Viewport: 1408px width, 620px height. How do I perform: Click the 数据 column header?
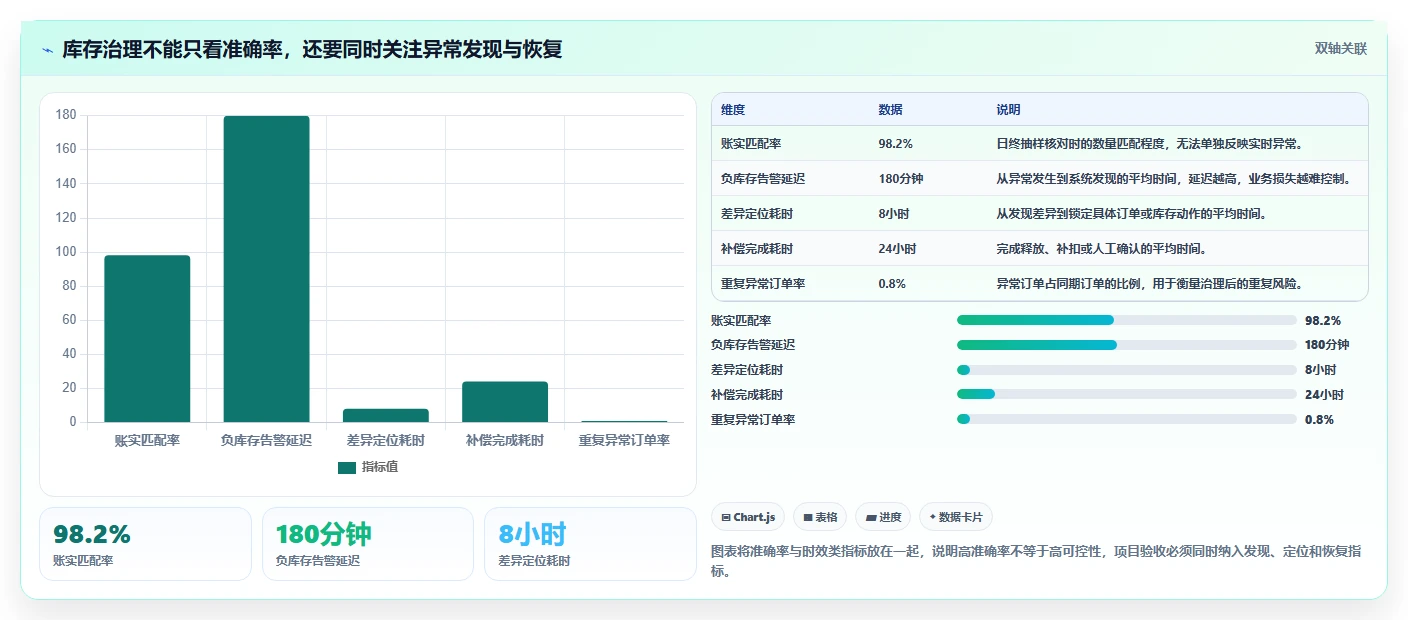point(890,110)
